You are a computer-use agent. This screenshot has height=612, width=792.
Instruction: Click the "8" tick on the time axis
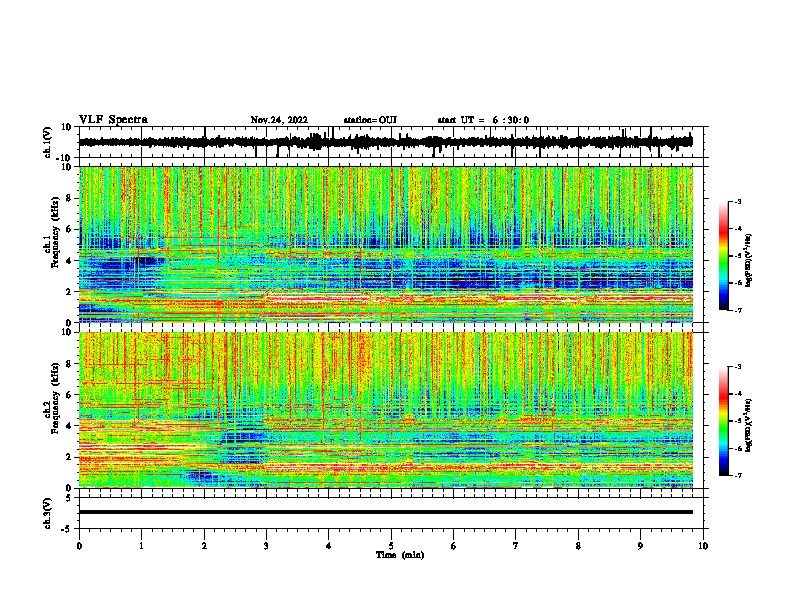[x=578, y=546]
